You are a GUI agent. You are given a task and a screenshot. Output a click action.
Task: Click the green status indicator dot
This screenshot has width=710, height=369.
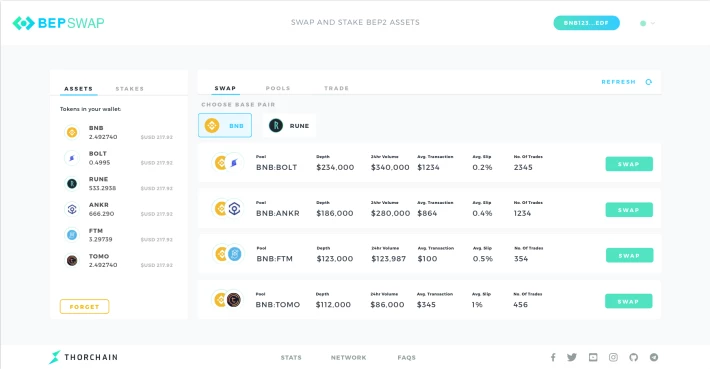[x=643, y=23]
